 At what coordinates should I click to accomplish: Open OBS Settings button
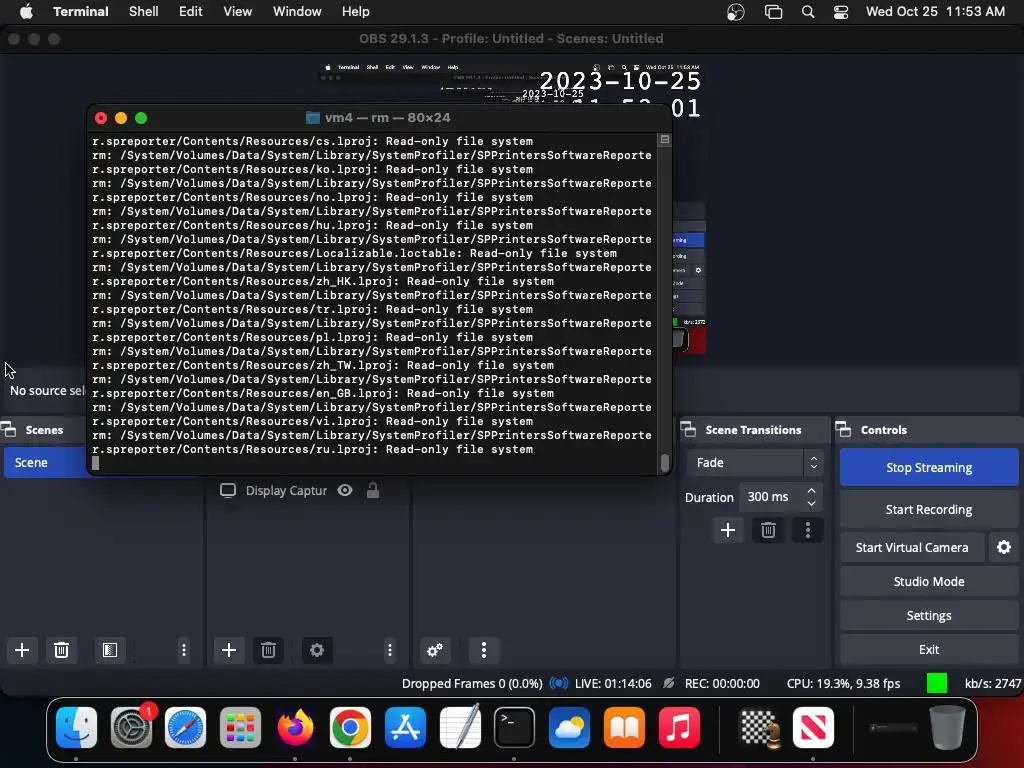coord(929,615)
